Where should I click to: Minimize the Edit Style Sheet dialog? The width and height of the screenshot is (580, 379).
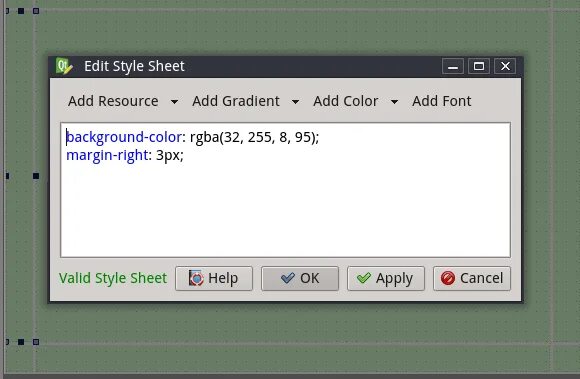(x=453, y=66)
